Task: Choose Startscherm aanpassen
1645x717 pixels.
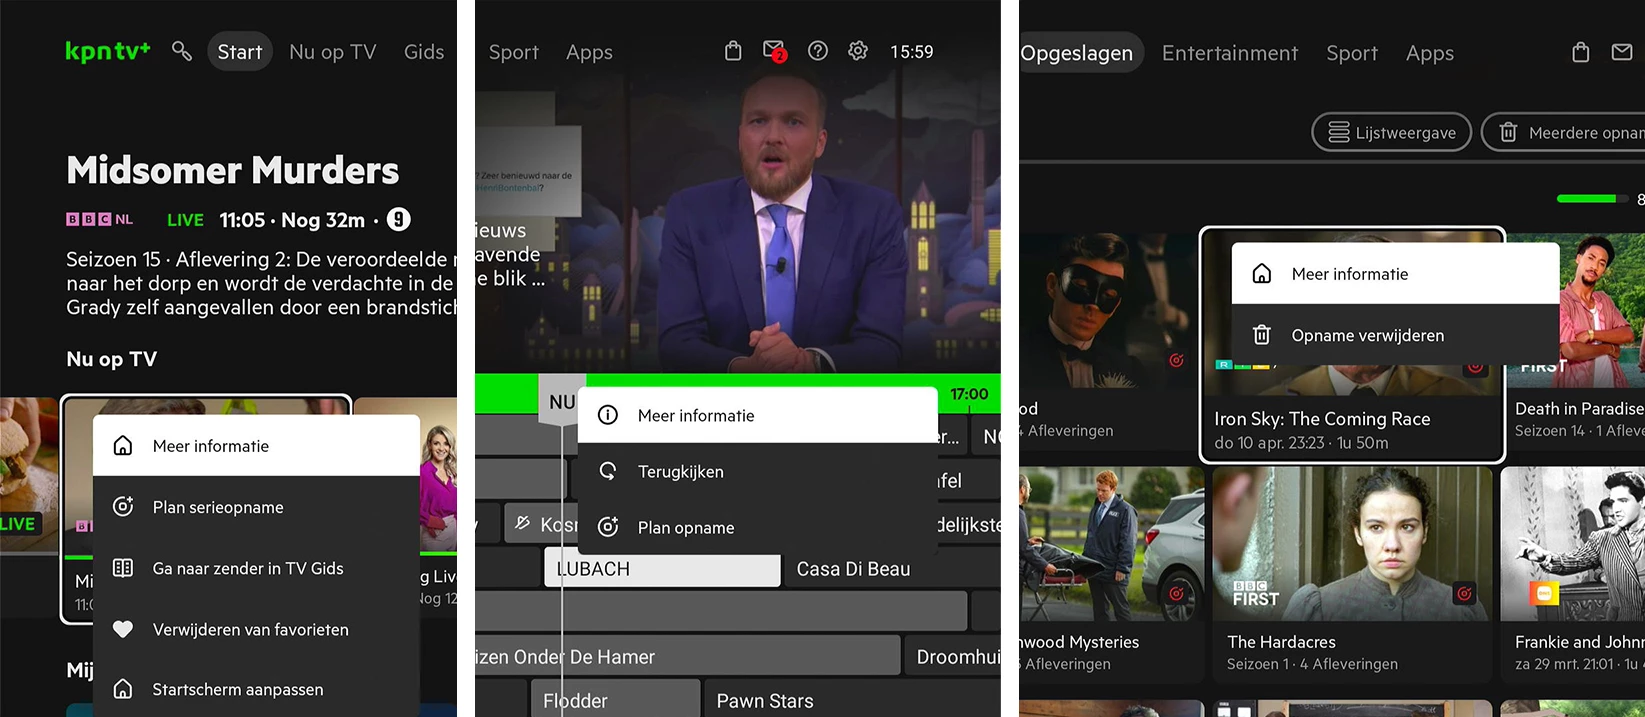Action: [256, 689]
